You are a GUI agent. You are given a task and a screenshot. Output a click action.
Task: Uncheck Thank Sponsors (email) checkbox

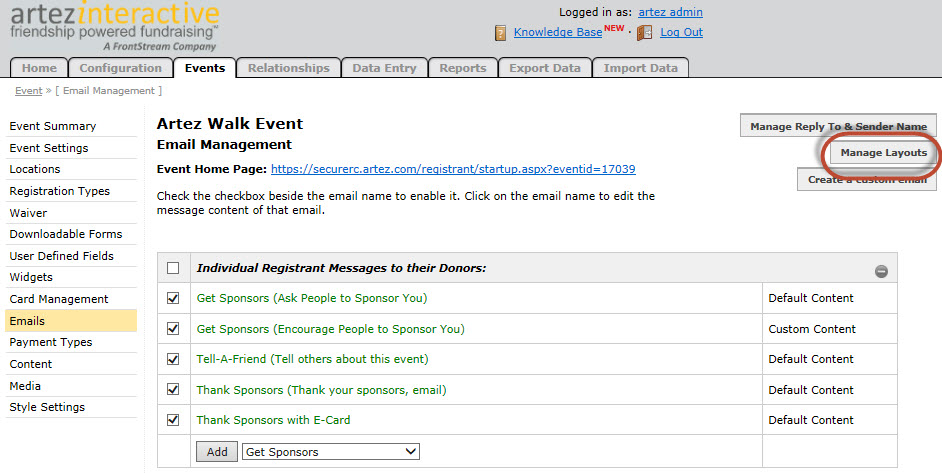coord(173,389)
